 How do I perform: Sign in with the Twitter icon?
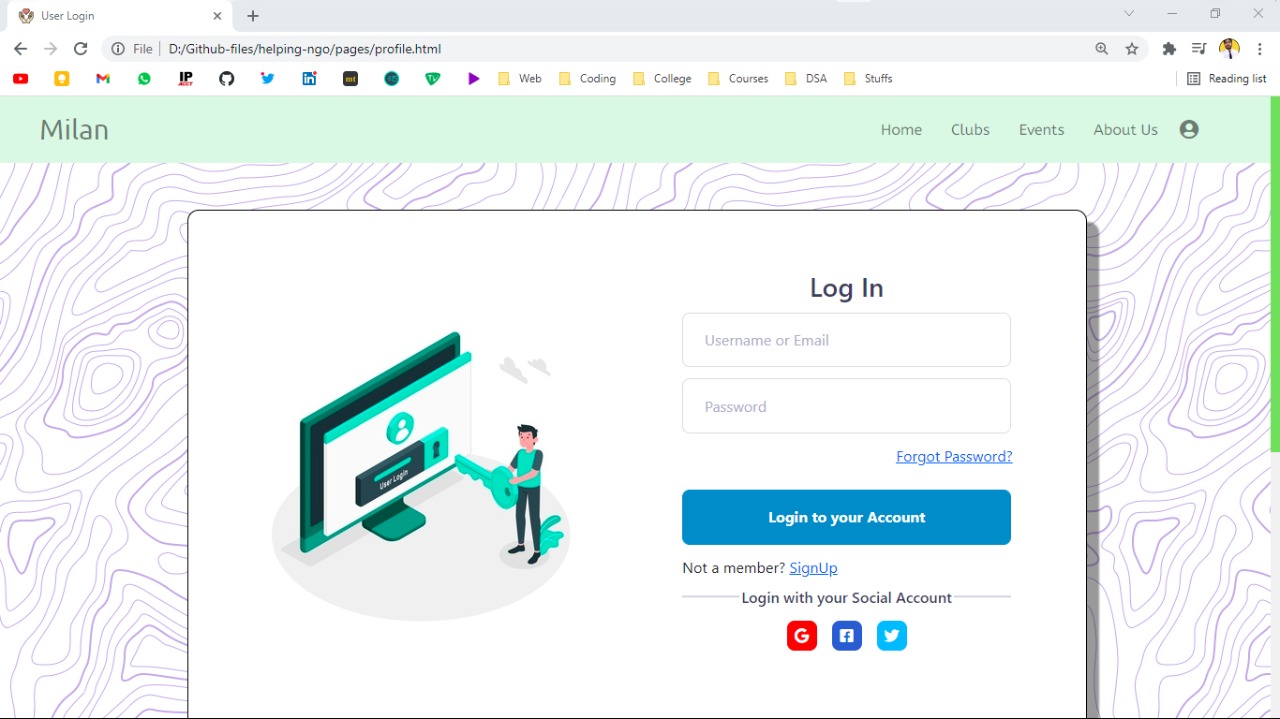point(892,636)
